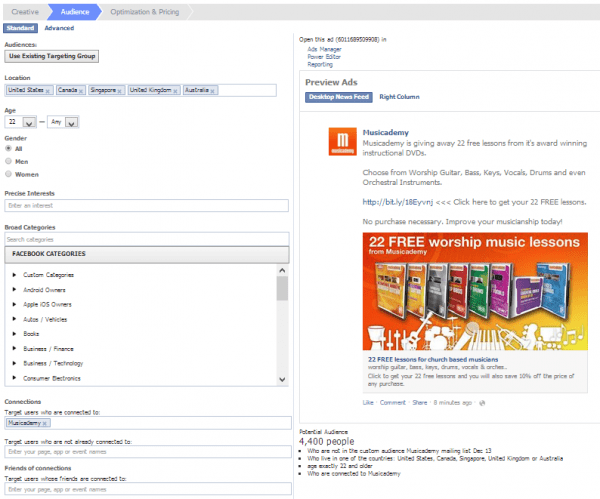Switch to Standard targeting mode
This screenshot has width=600, height=499.
[x=20, y=28]
